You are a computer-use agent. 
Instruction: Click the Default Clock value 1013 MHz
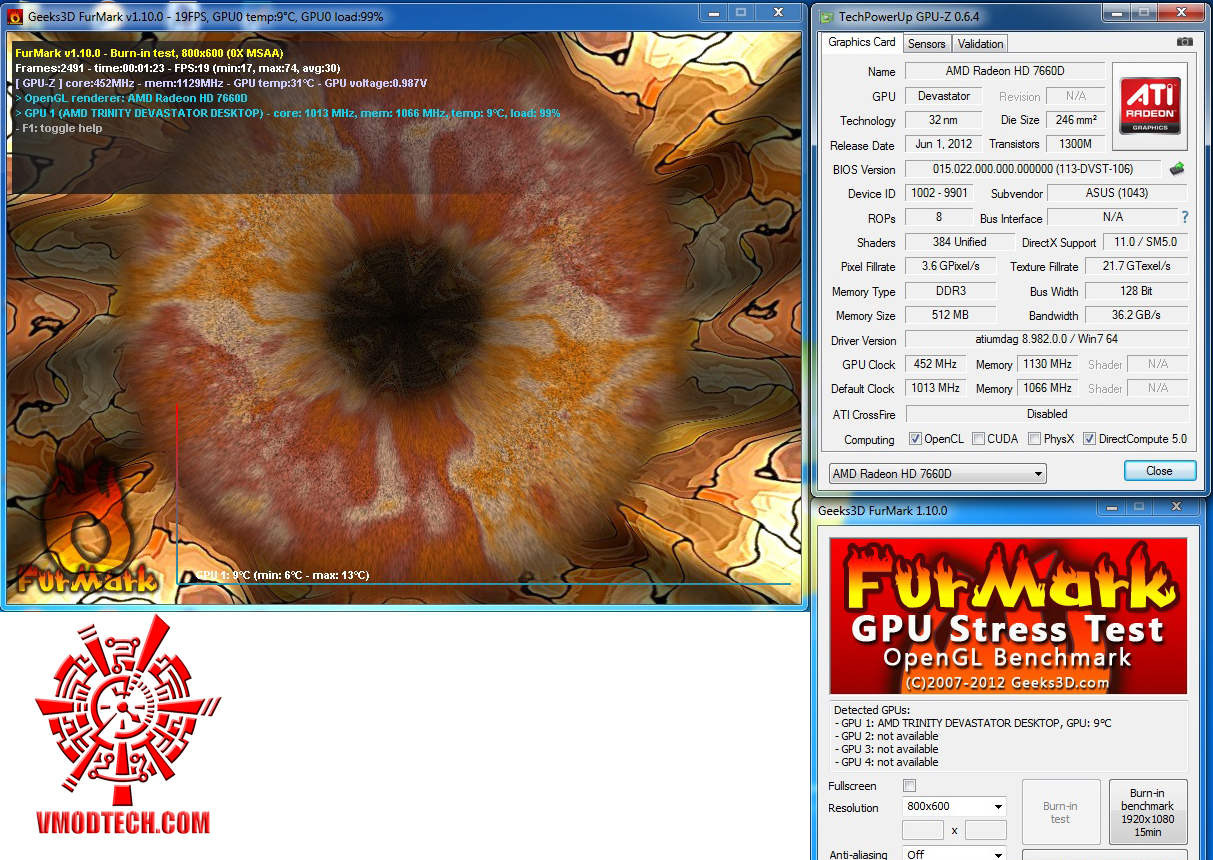coord(935,388)
